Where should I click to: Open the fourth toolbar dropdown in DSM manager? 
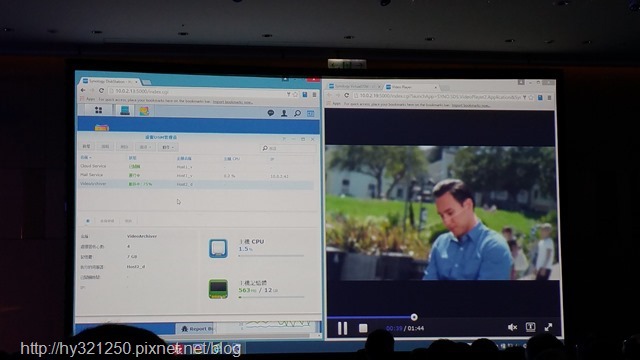145,147
